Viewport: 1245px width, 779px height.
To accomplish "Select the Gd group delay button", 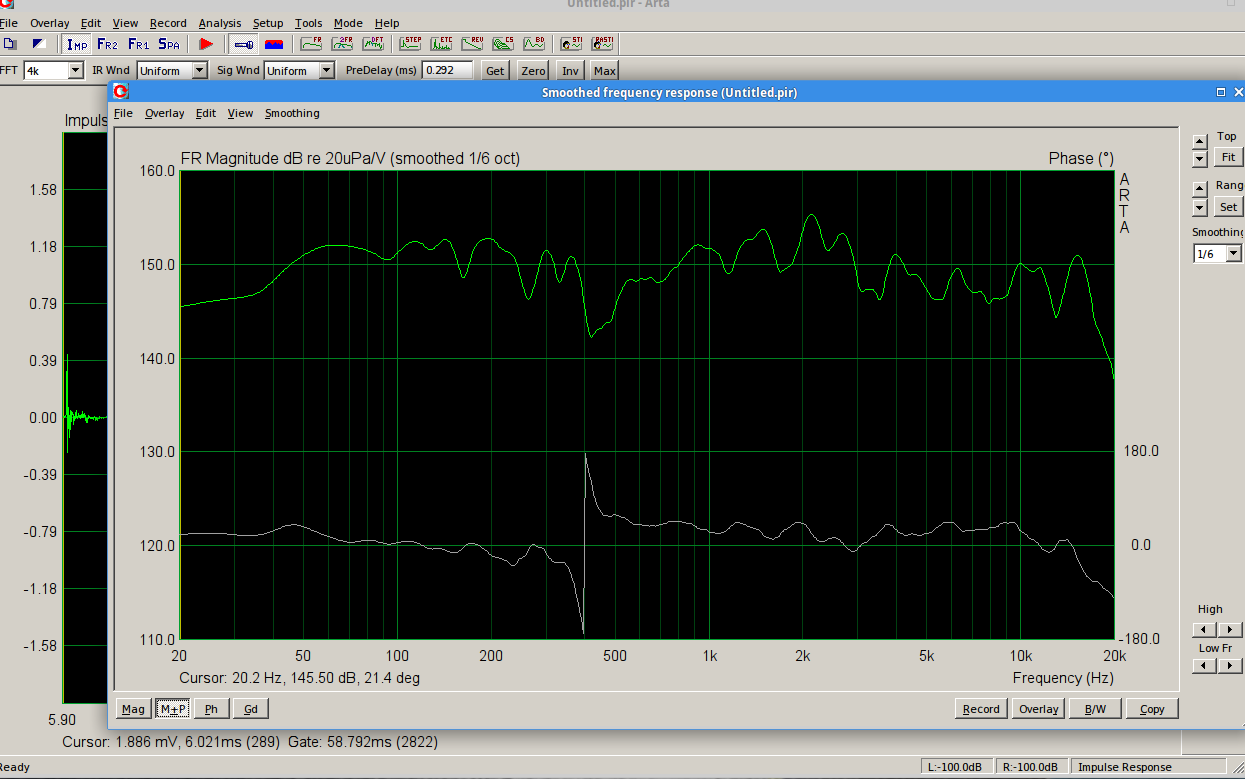I will (x=250, y=709).
